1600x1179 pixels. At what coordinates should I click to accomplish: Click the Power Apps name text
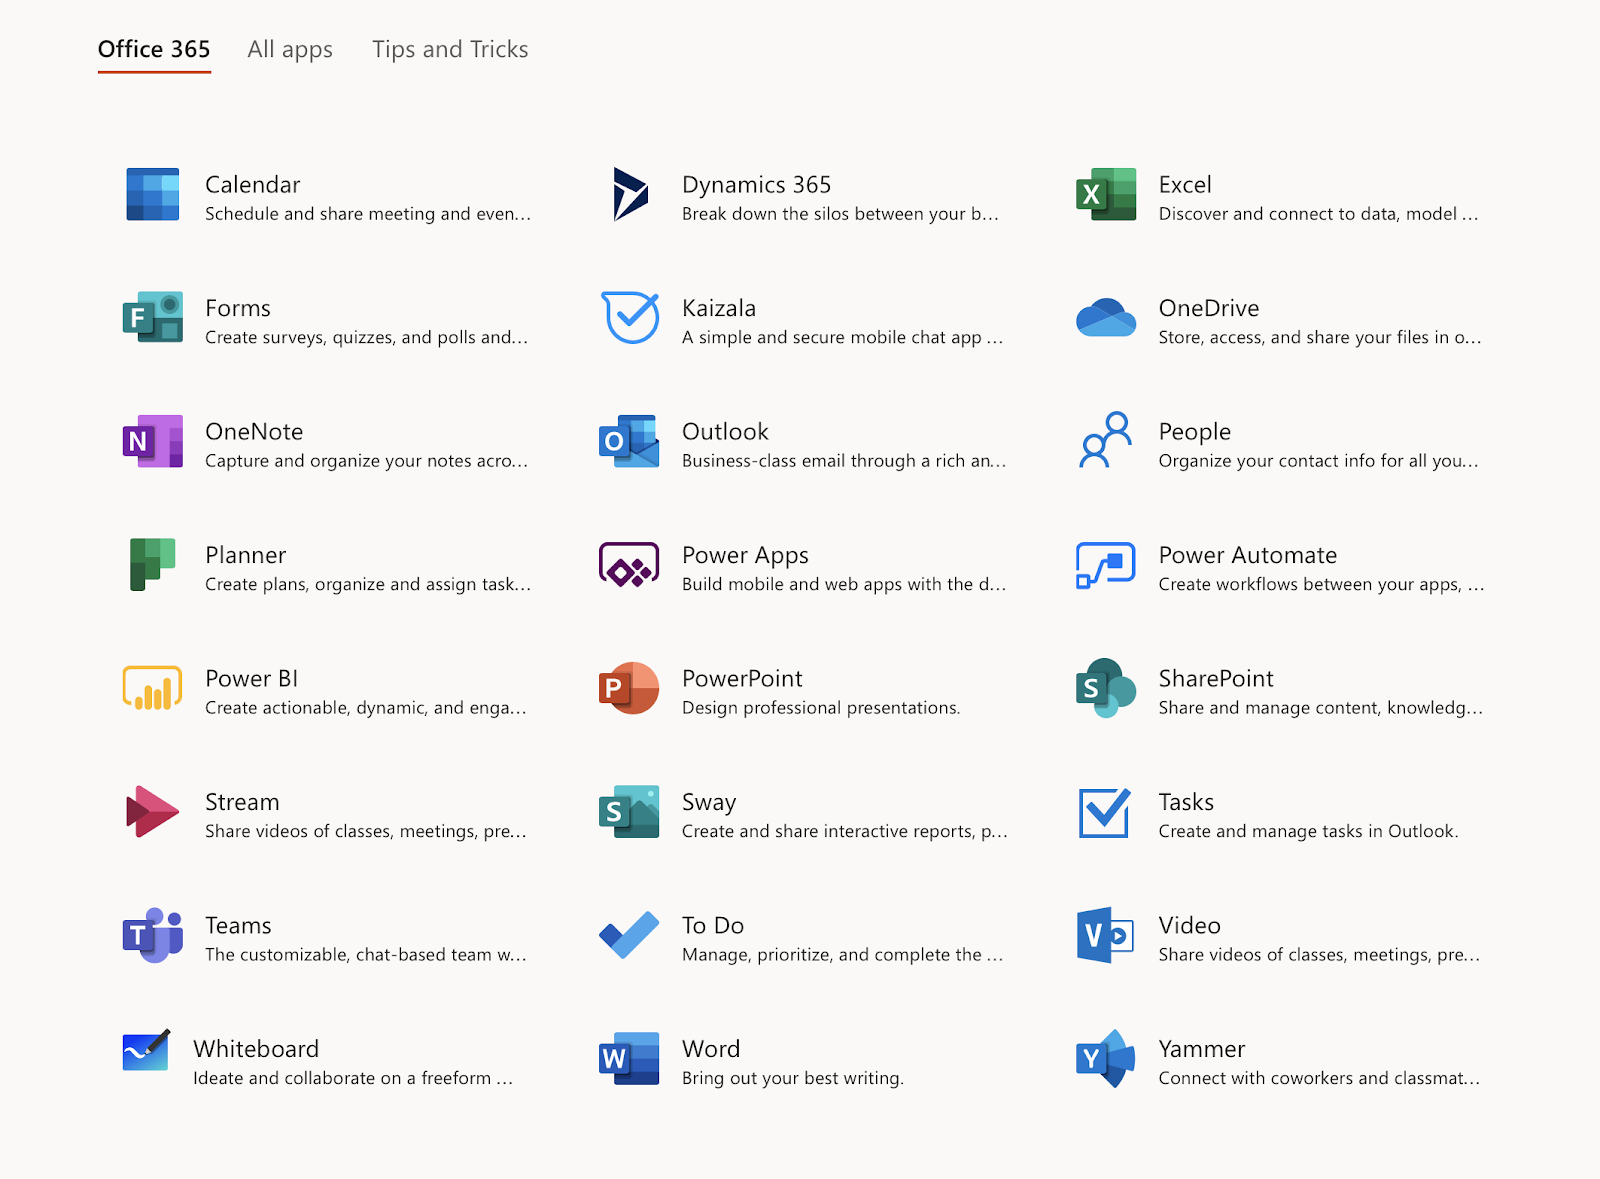tap(745, 556)
